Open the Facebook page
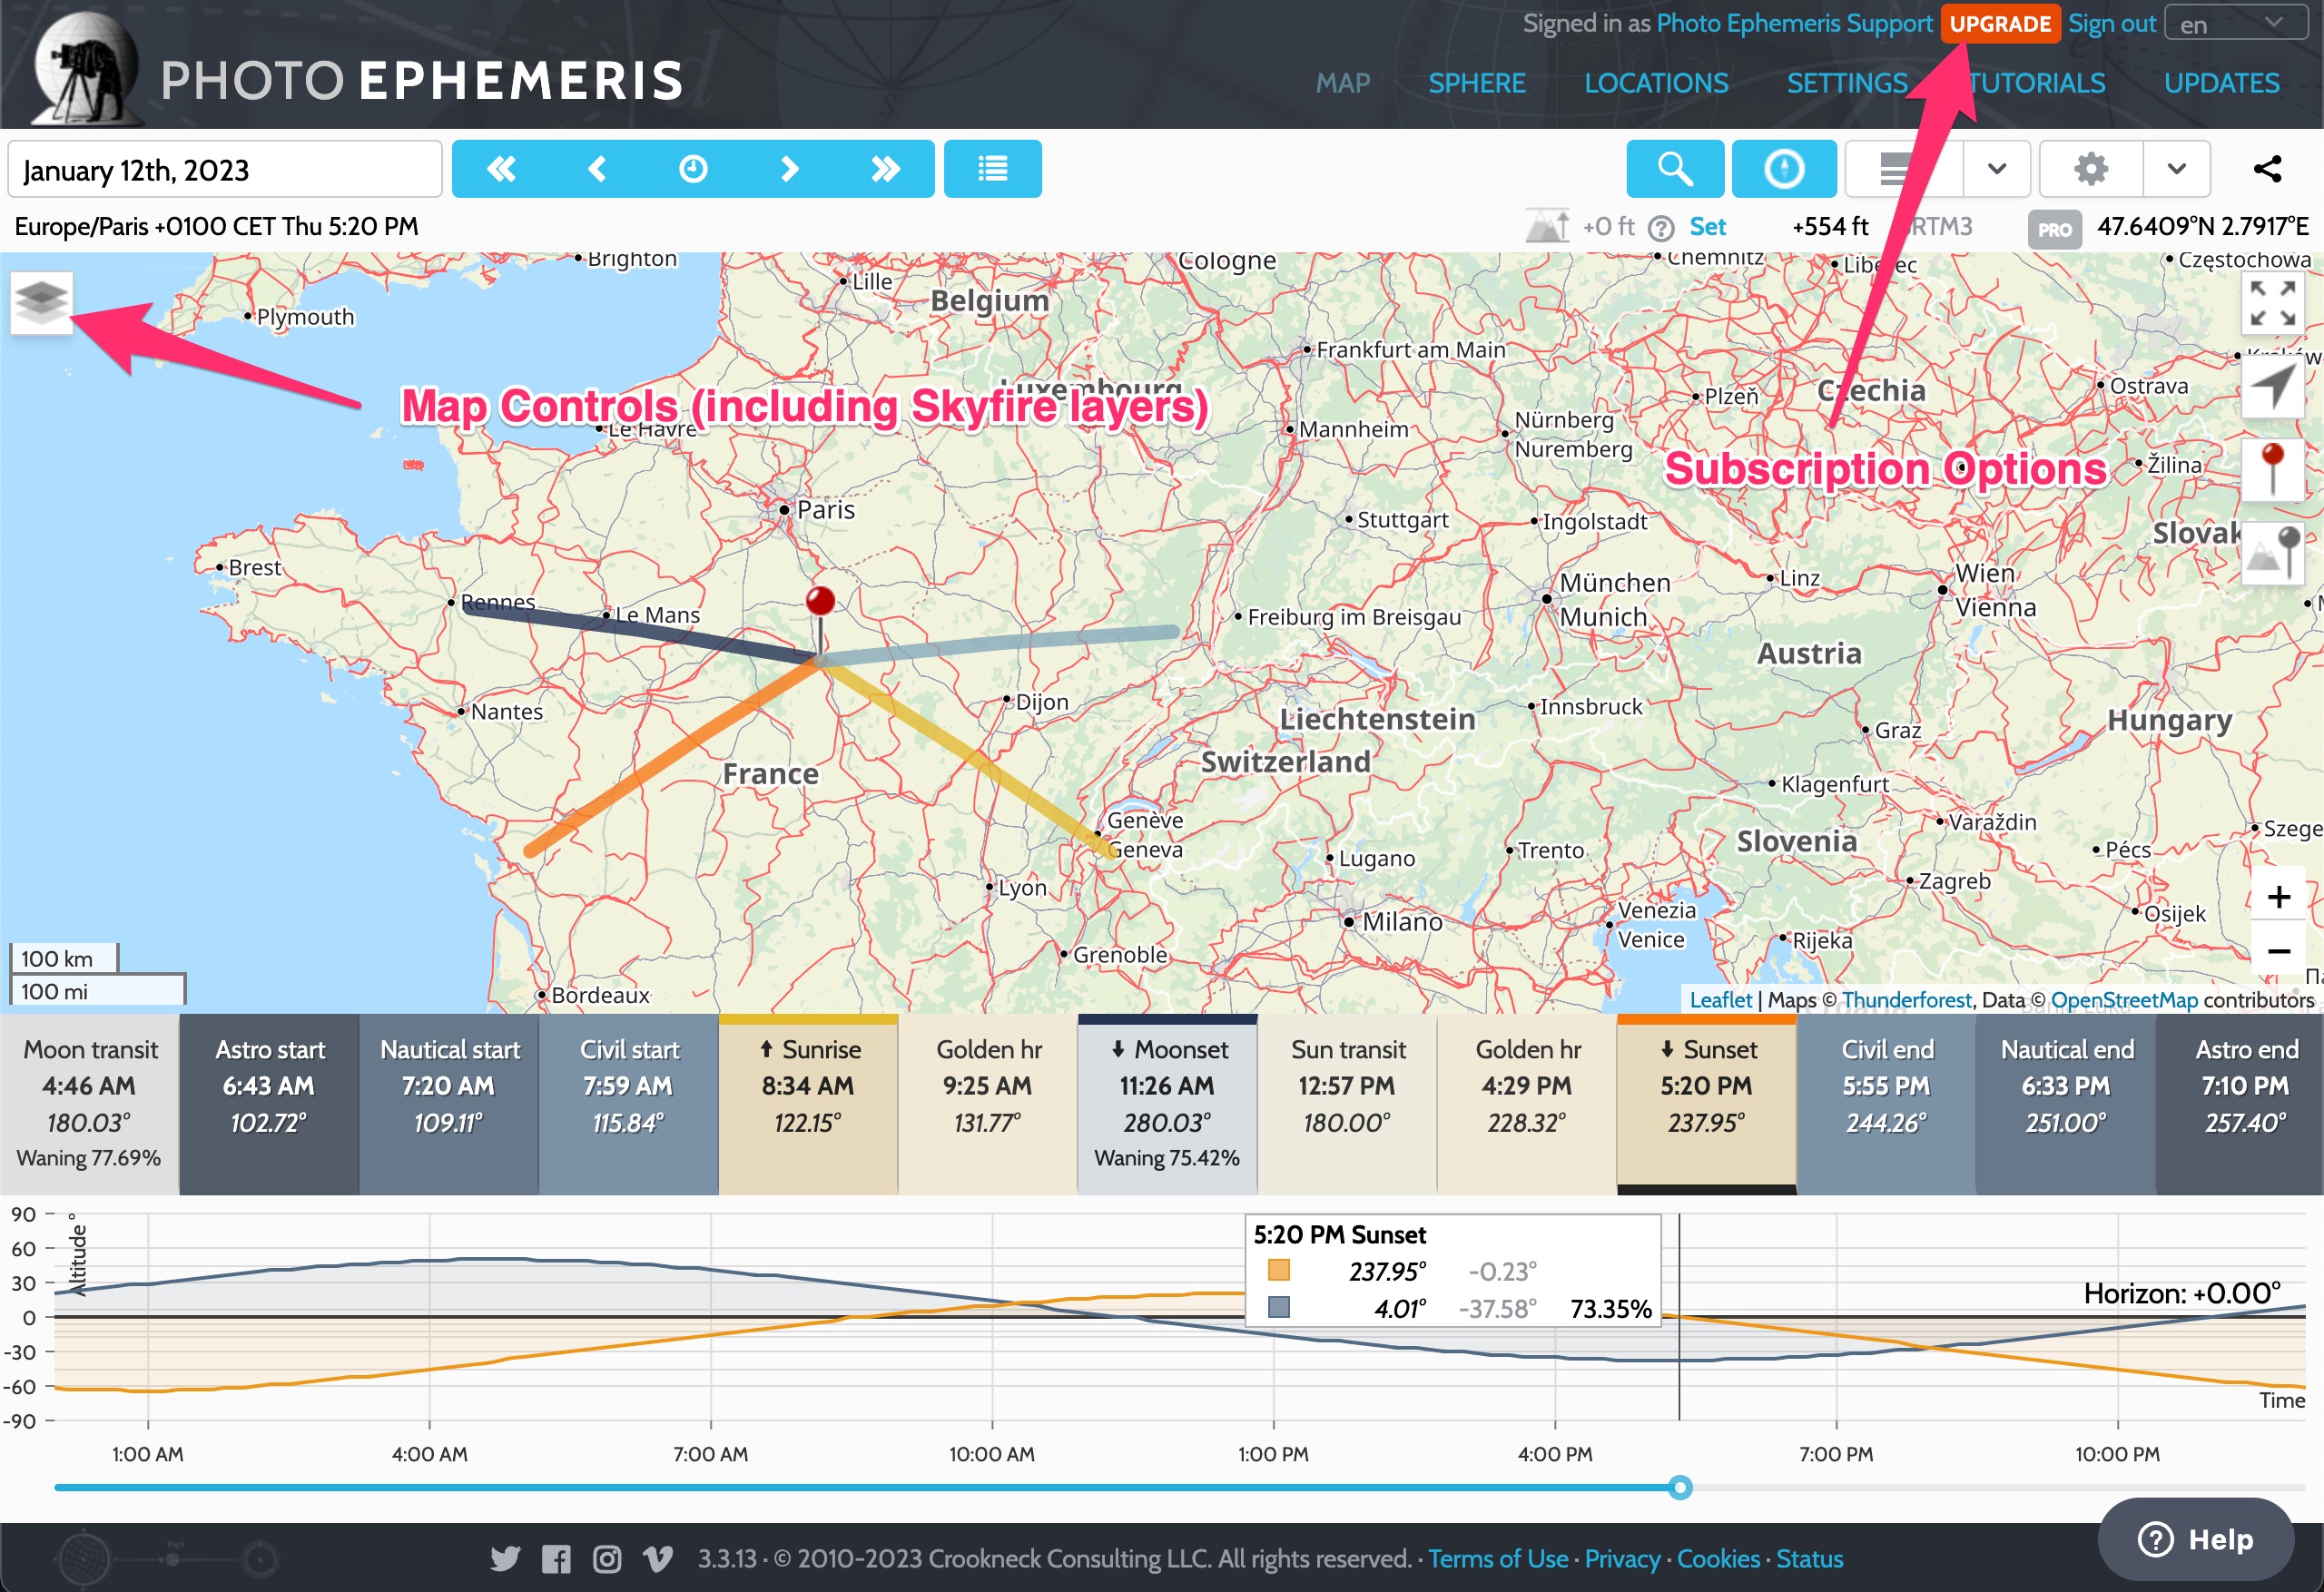 (x=556, y=1558)
